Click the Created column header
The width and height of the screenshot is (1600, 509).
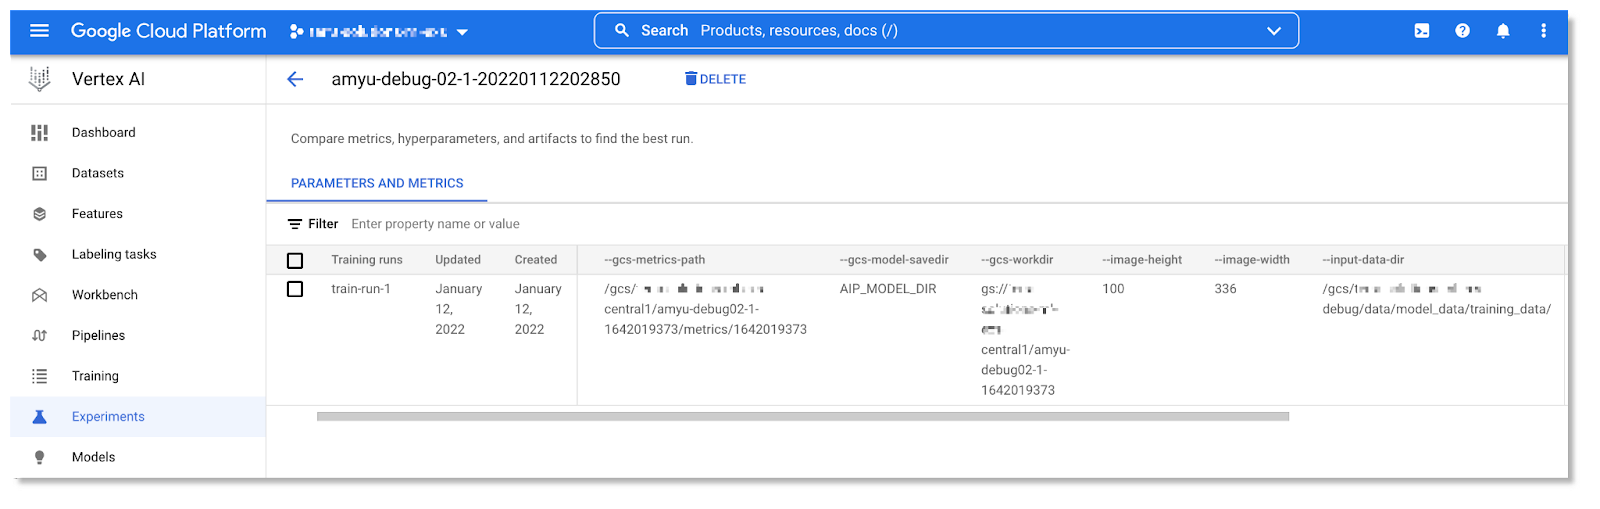pyautogui.click(x=536, y=260)
